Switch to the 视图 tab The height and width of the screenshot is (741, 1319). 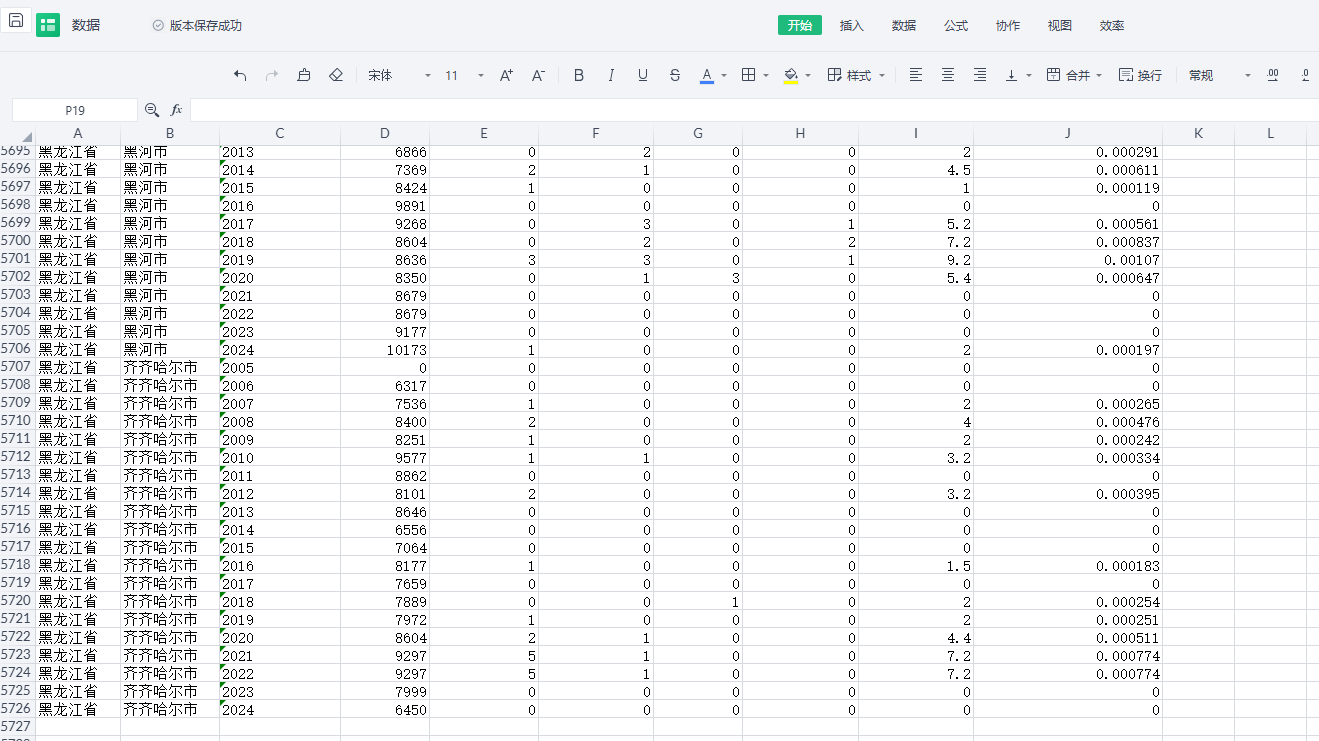pyautogui.click(x=1060, y=25)
